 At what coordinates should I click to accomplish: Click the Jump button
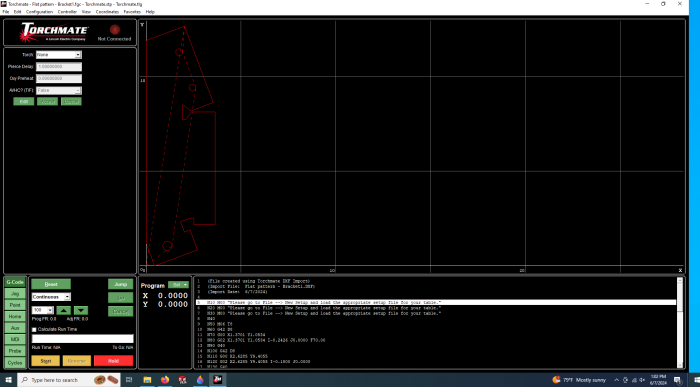click(121, 284)
